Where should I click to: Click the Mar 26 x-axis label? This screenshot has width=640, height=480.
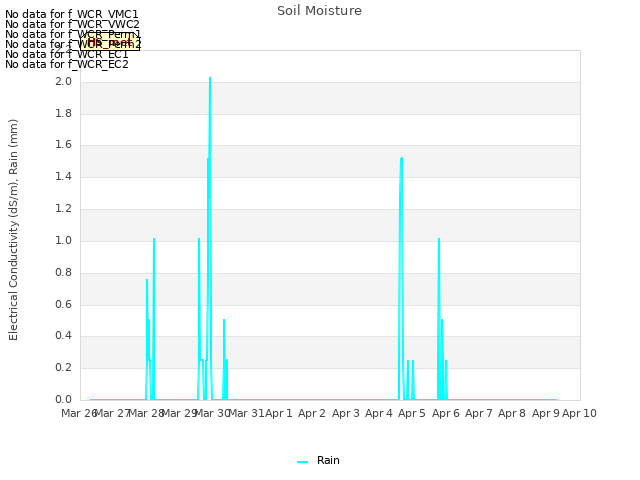[79, 413]
